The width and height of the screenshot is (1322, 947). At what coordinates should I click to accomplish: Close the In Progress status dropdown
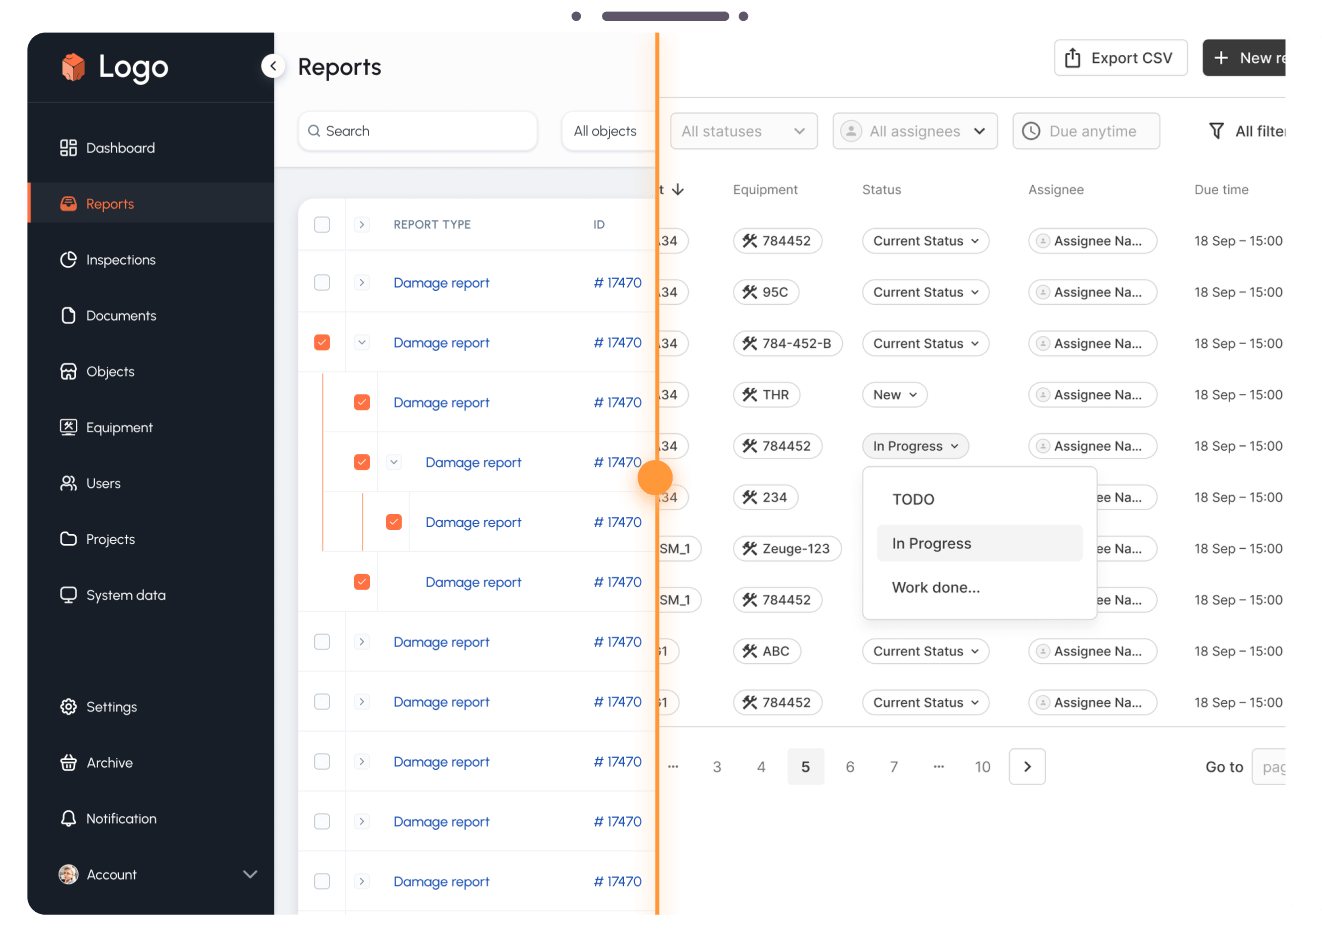[916, 446]
